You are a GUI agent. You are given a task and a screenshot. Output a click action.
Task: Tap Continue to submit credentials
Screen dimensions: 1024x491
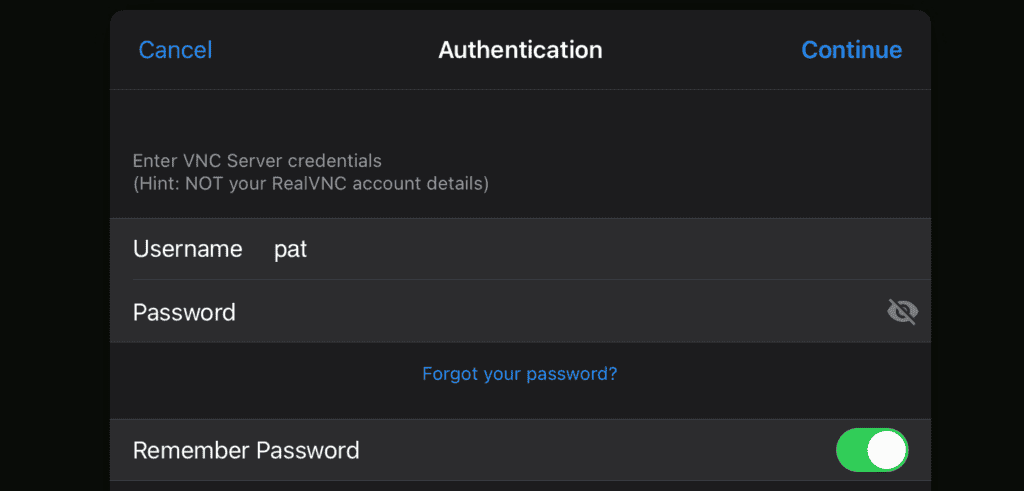pos(851,50)
